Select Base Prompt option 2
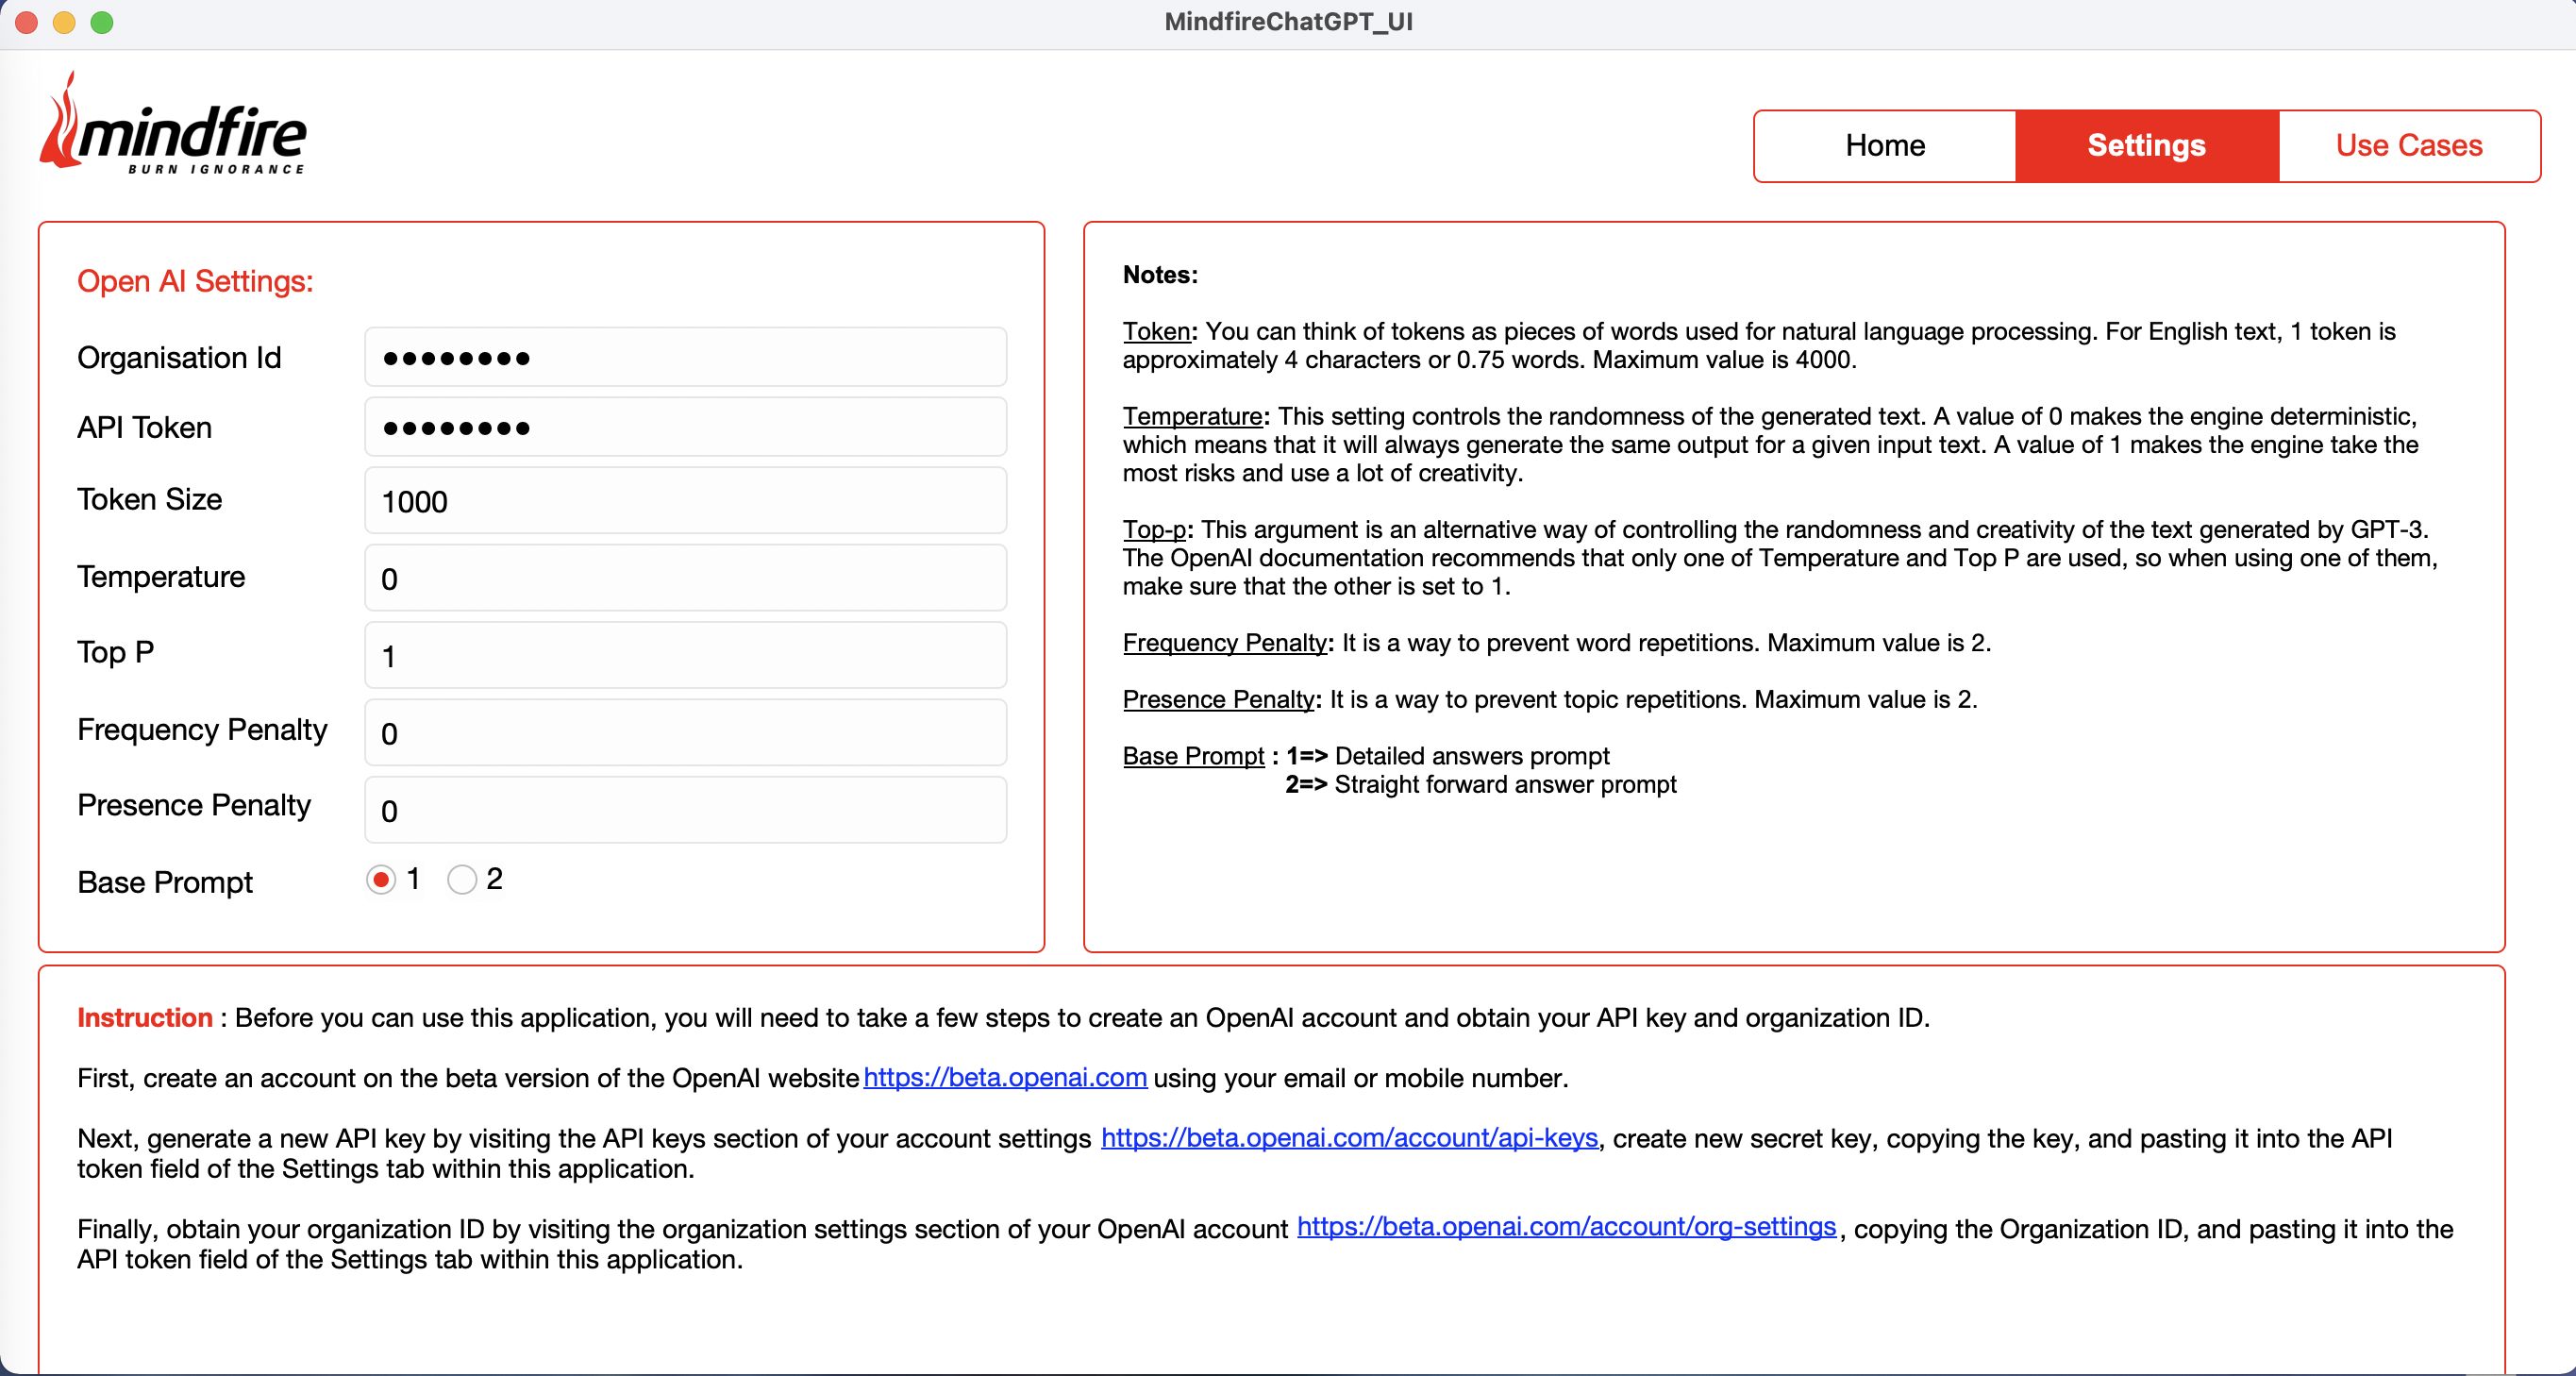This screenshot has width=2576, height=1376. click(x=462, y=880)
